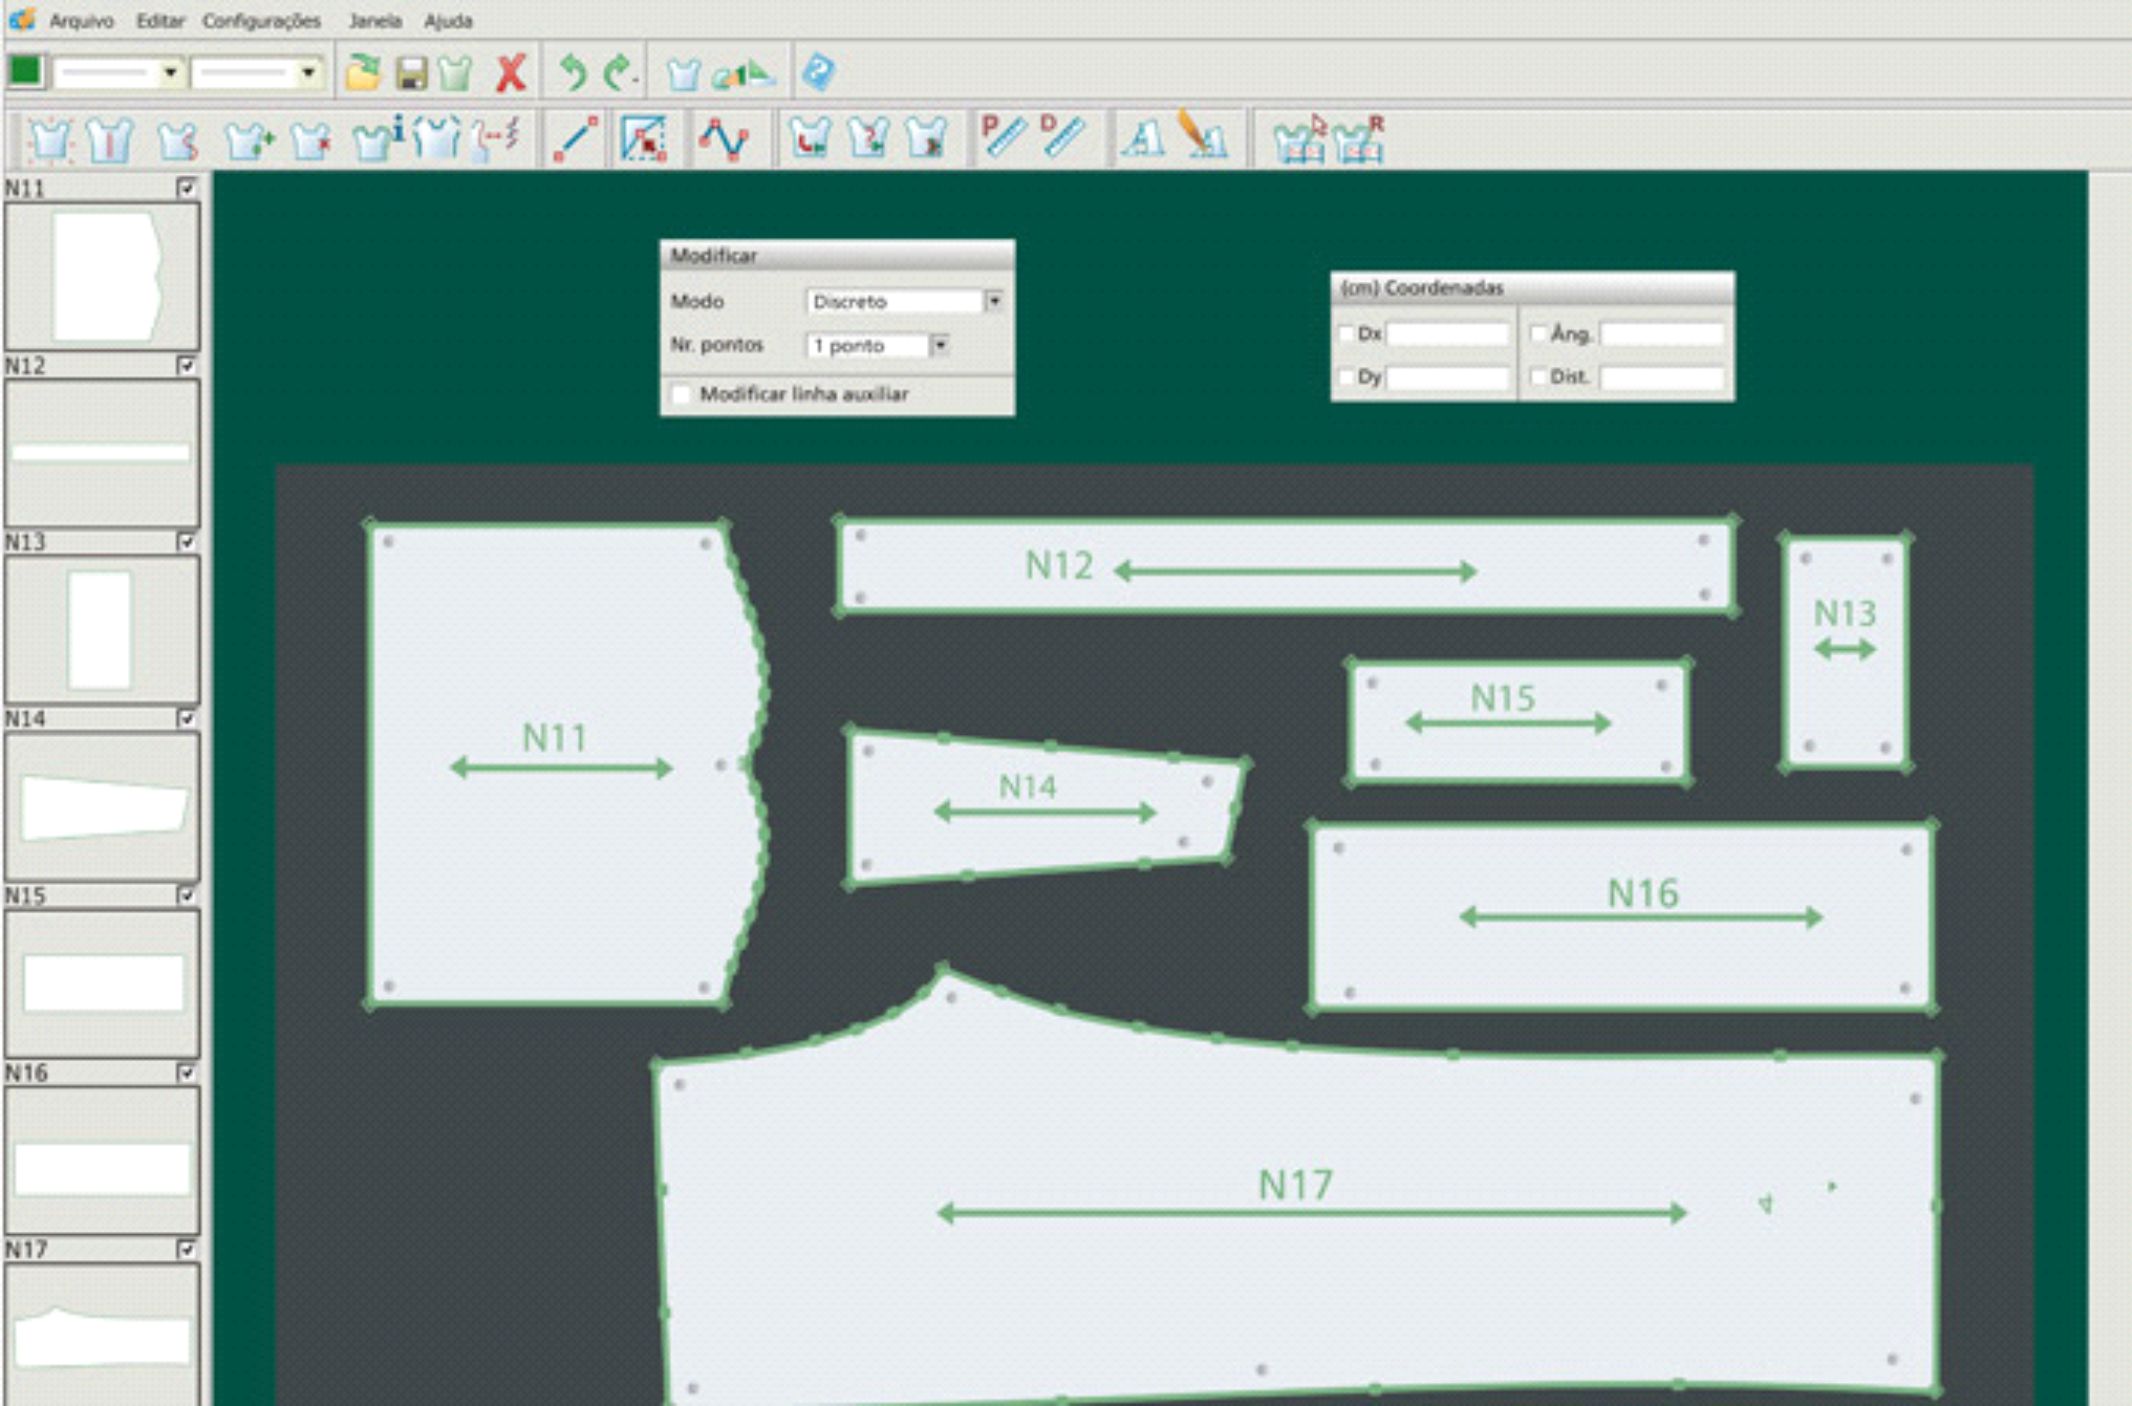Select the line drawing tool
This screenshot has height=1406, width=2132.
coord(576,138)
